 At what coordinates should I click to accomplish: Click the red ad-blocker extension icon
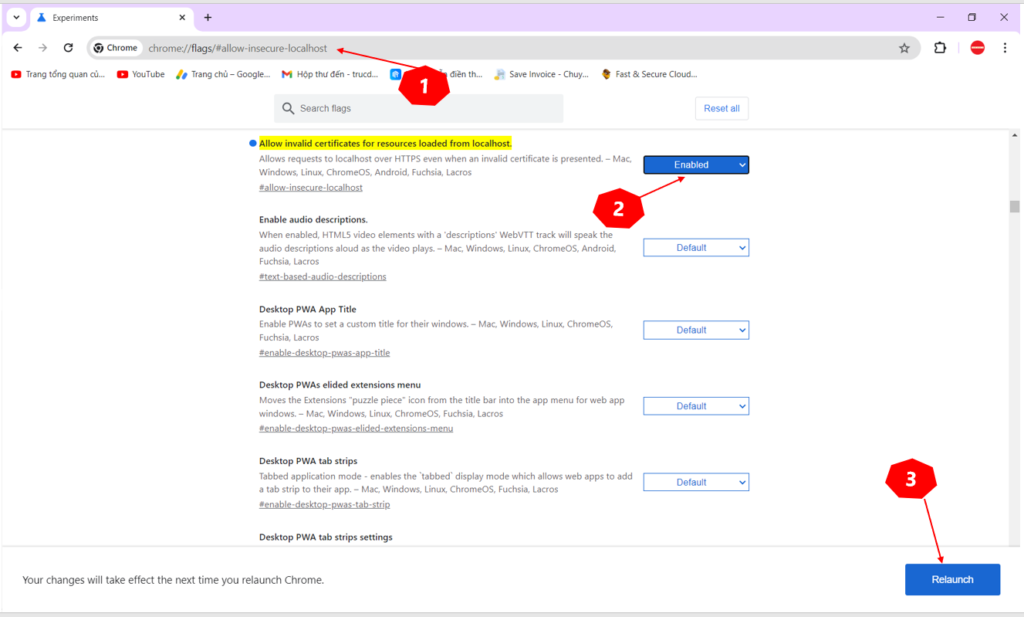coord(977,47)
